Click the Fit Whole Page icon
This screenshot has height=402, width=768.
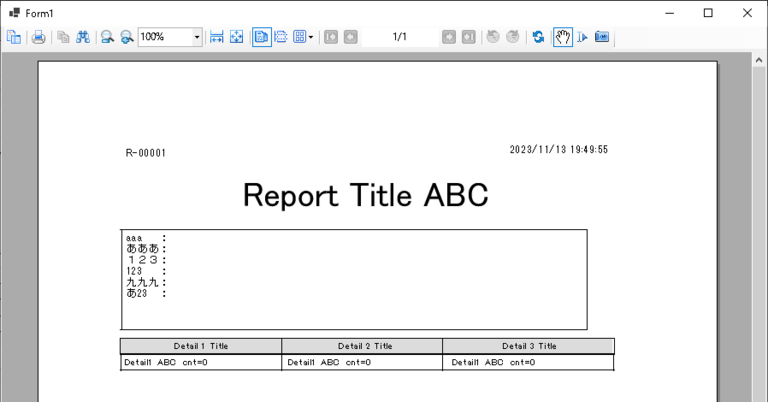click(236, 37)
